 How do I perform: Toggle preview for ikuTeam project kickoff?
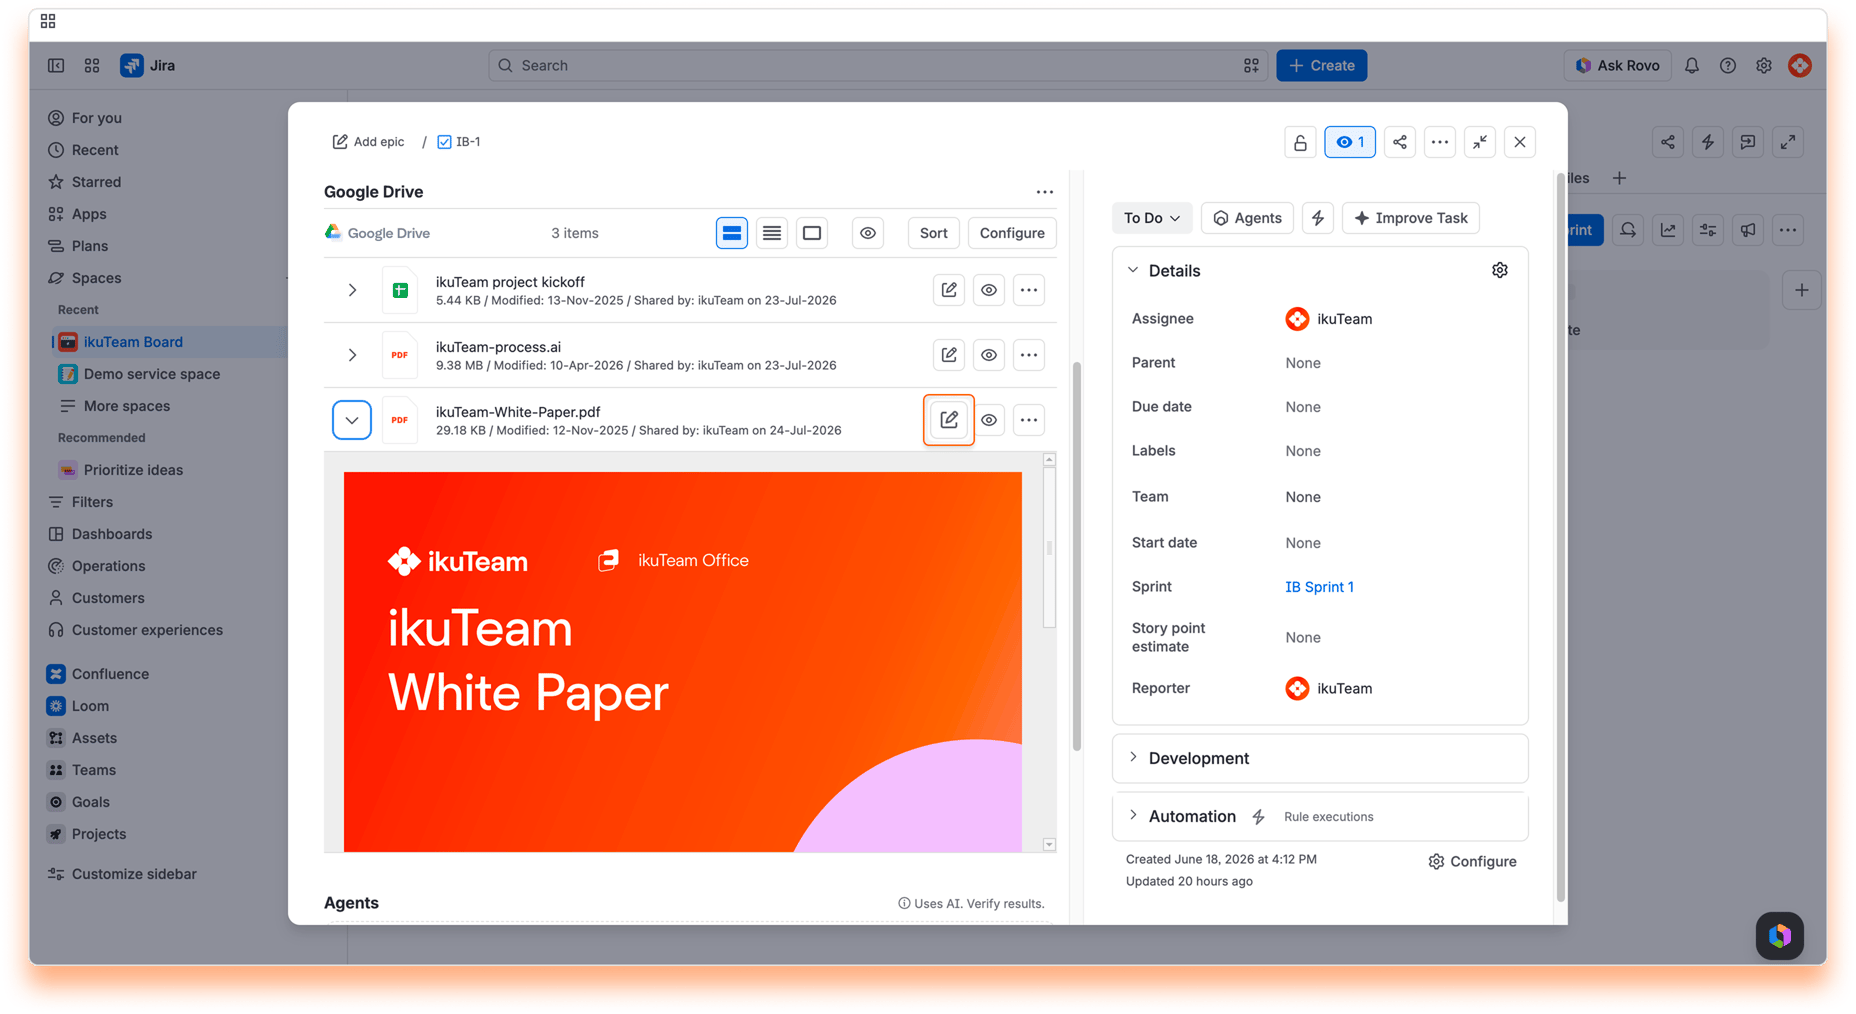coord(988,290)
